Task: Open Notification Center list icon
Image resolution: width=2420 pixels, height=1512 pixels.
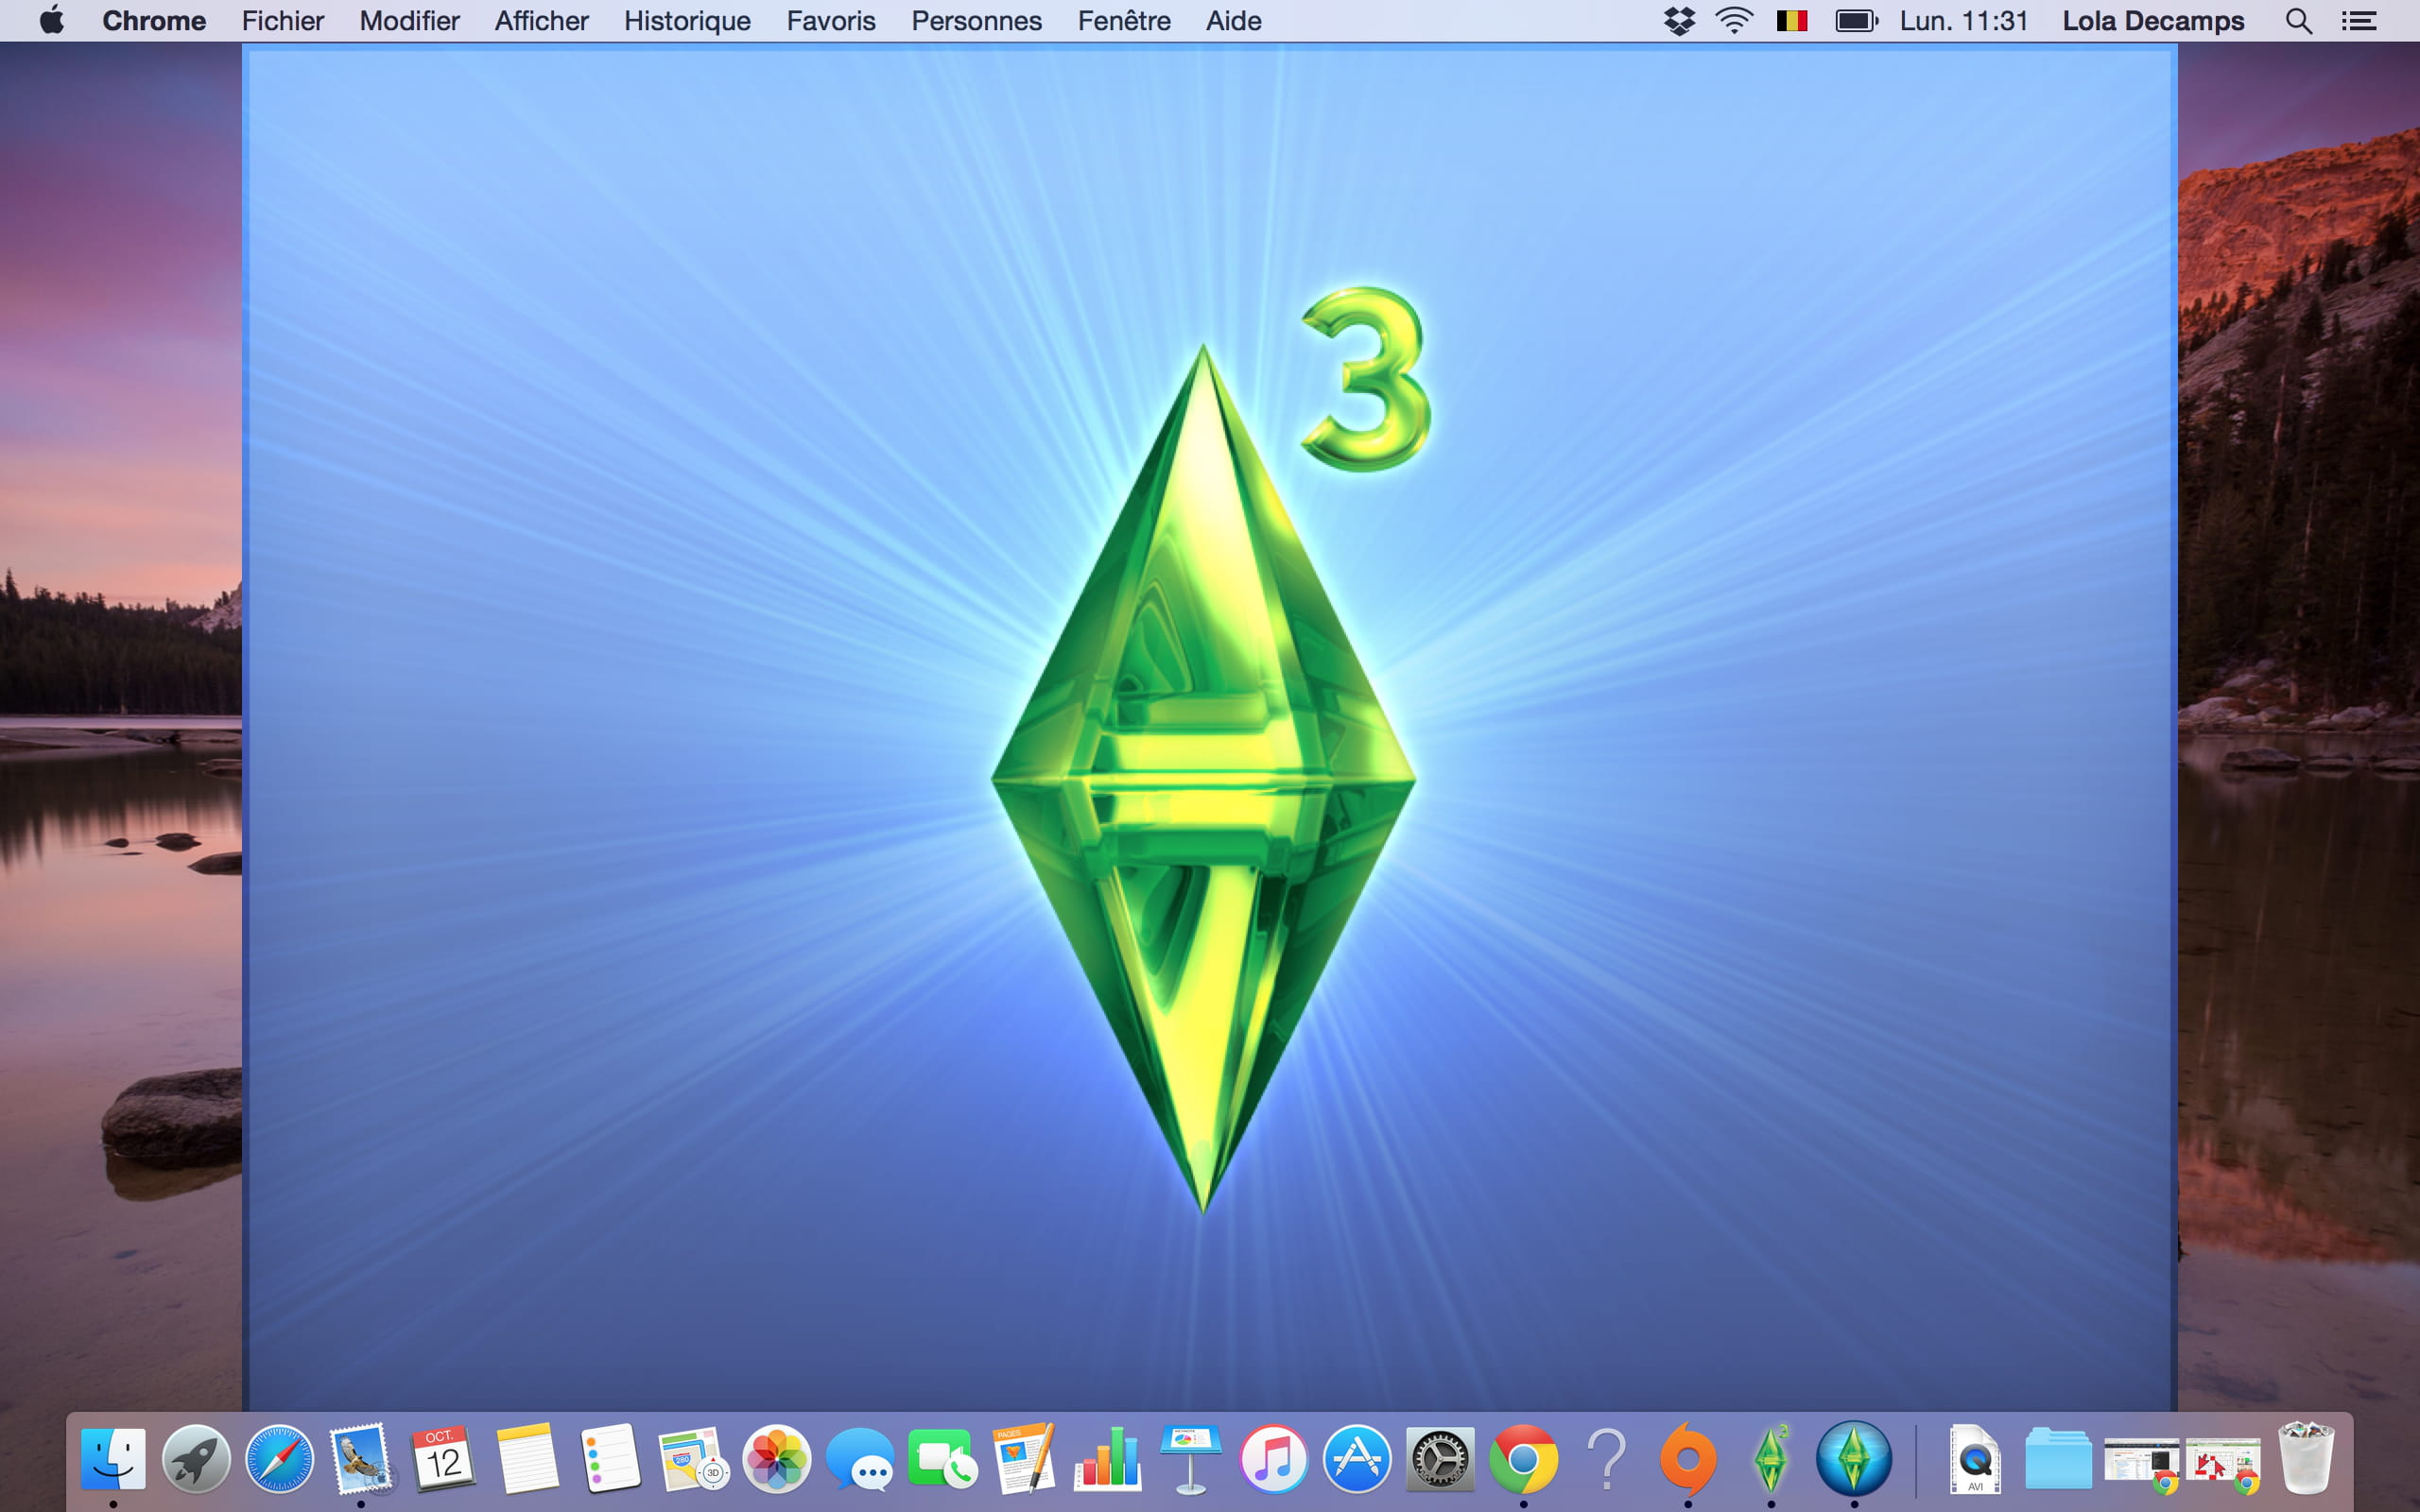Action: [x=2359, y=20]
